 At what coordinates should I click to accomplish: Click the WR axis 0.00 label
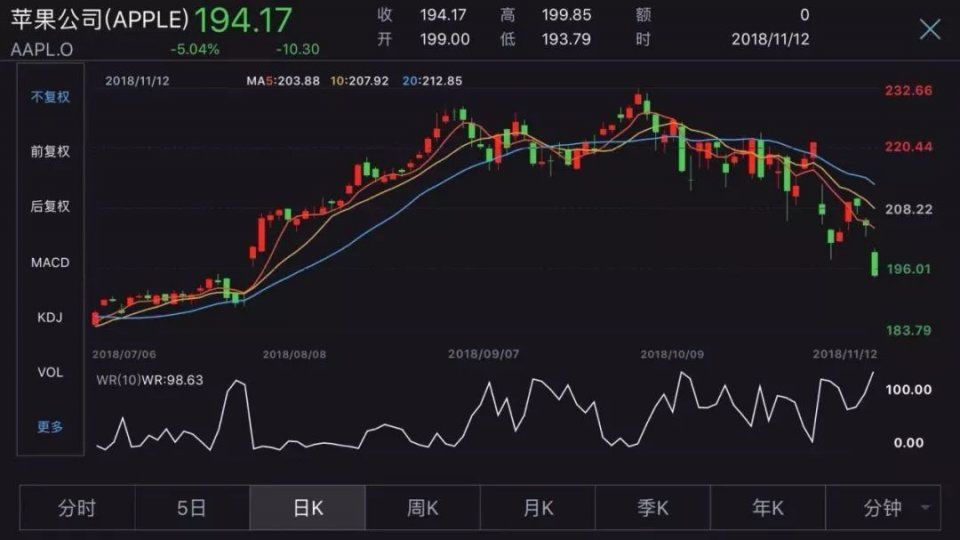point(909,443)
